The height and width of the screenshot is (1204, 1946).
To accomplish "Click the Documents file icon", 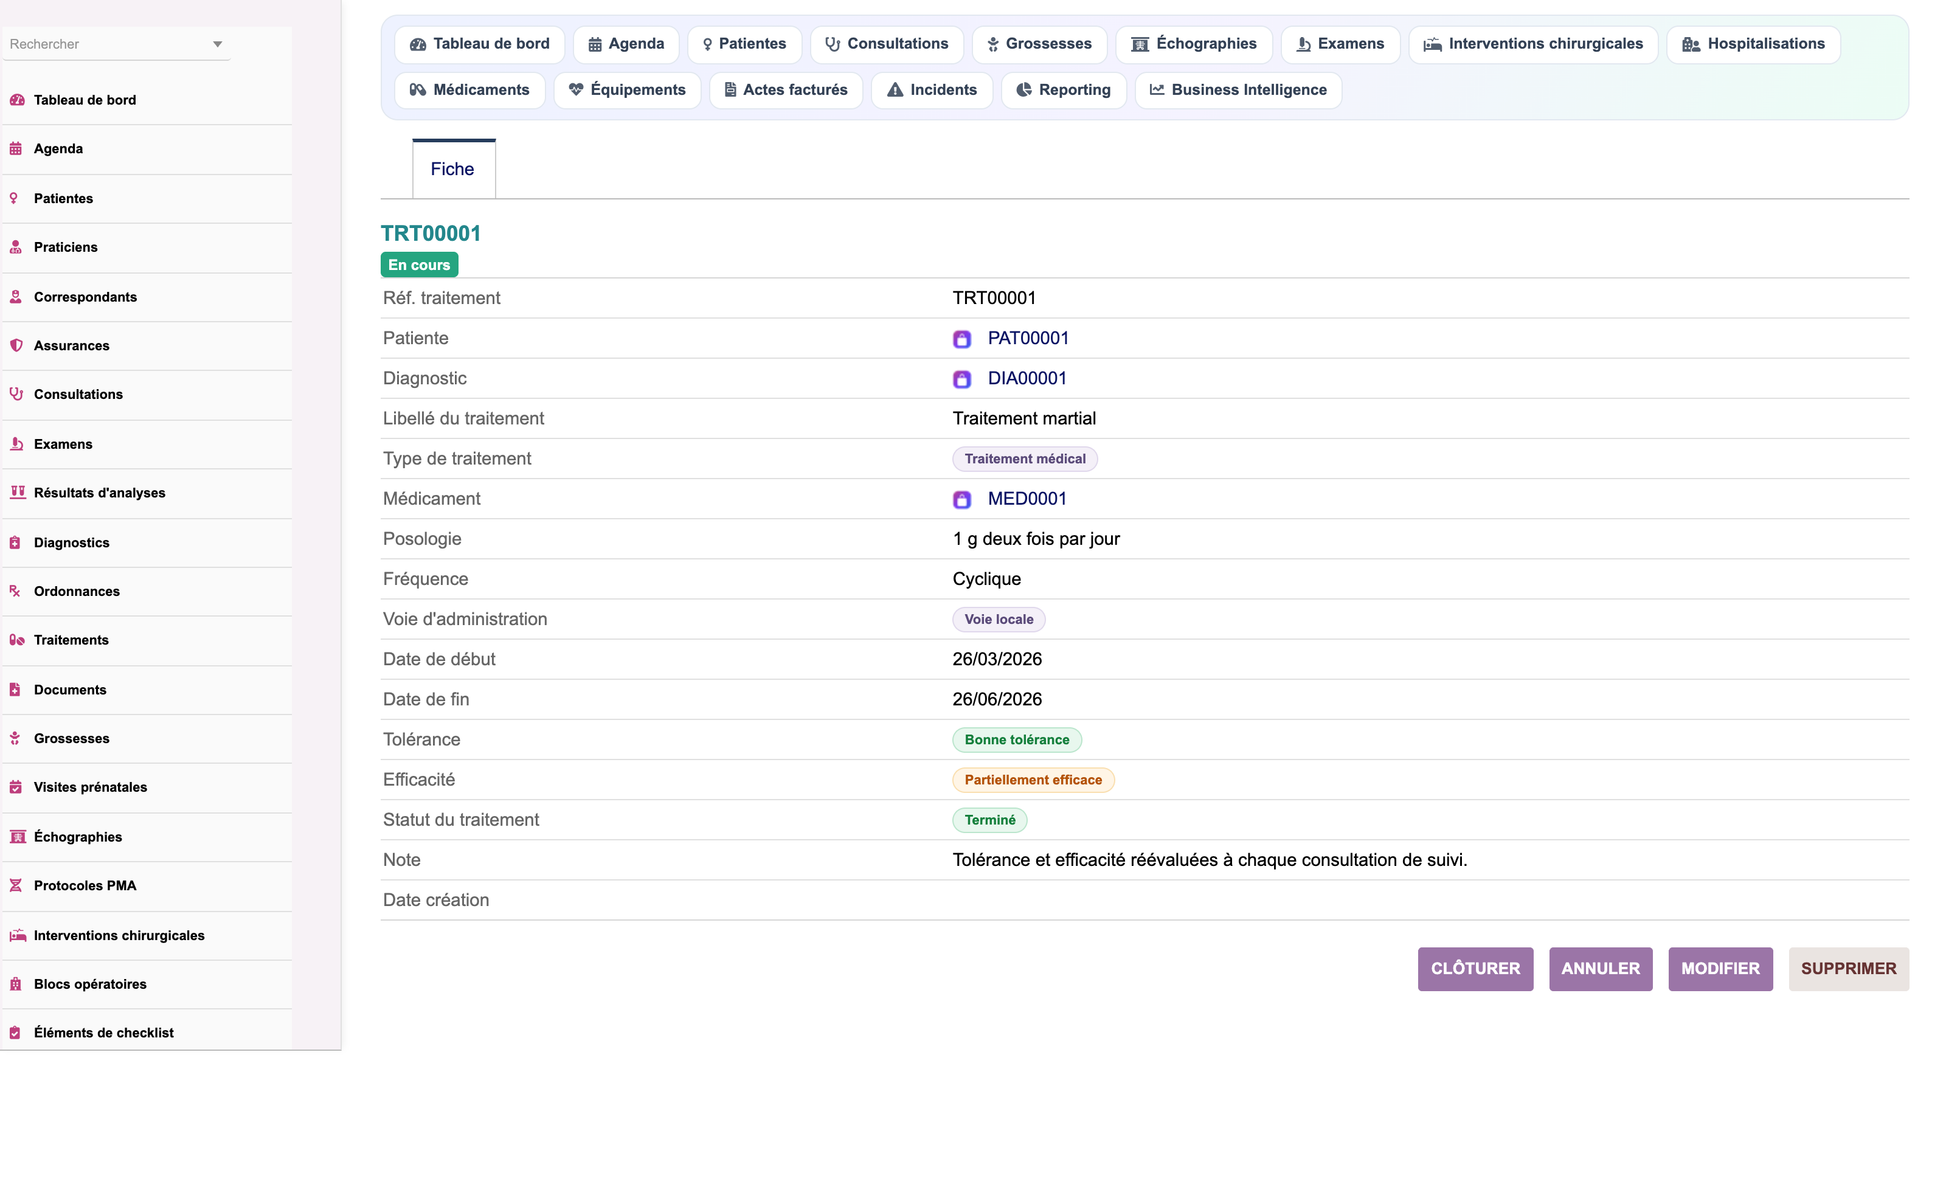I will [15, 690].
